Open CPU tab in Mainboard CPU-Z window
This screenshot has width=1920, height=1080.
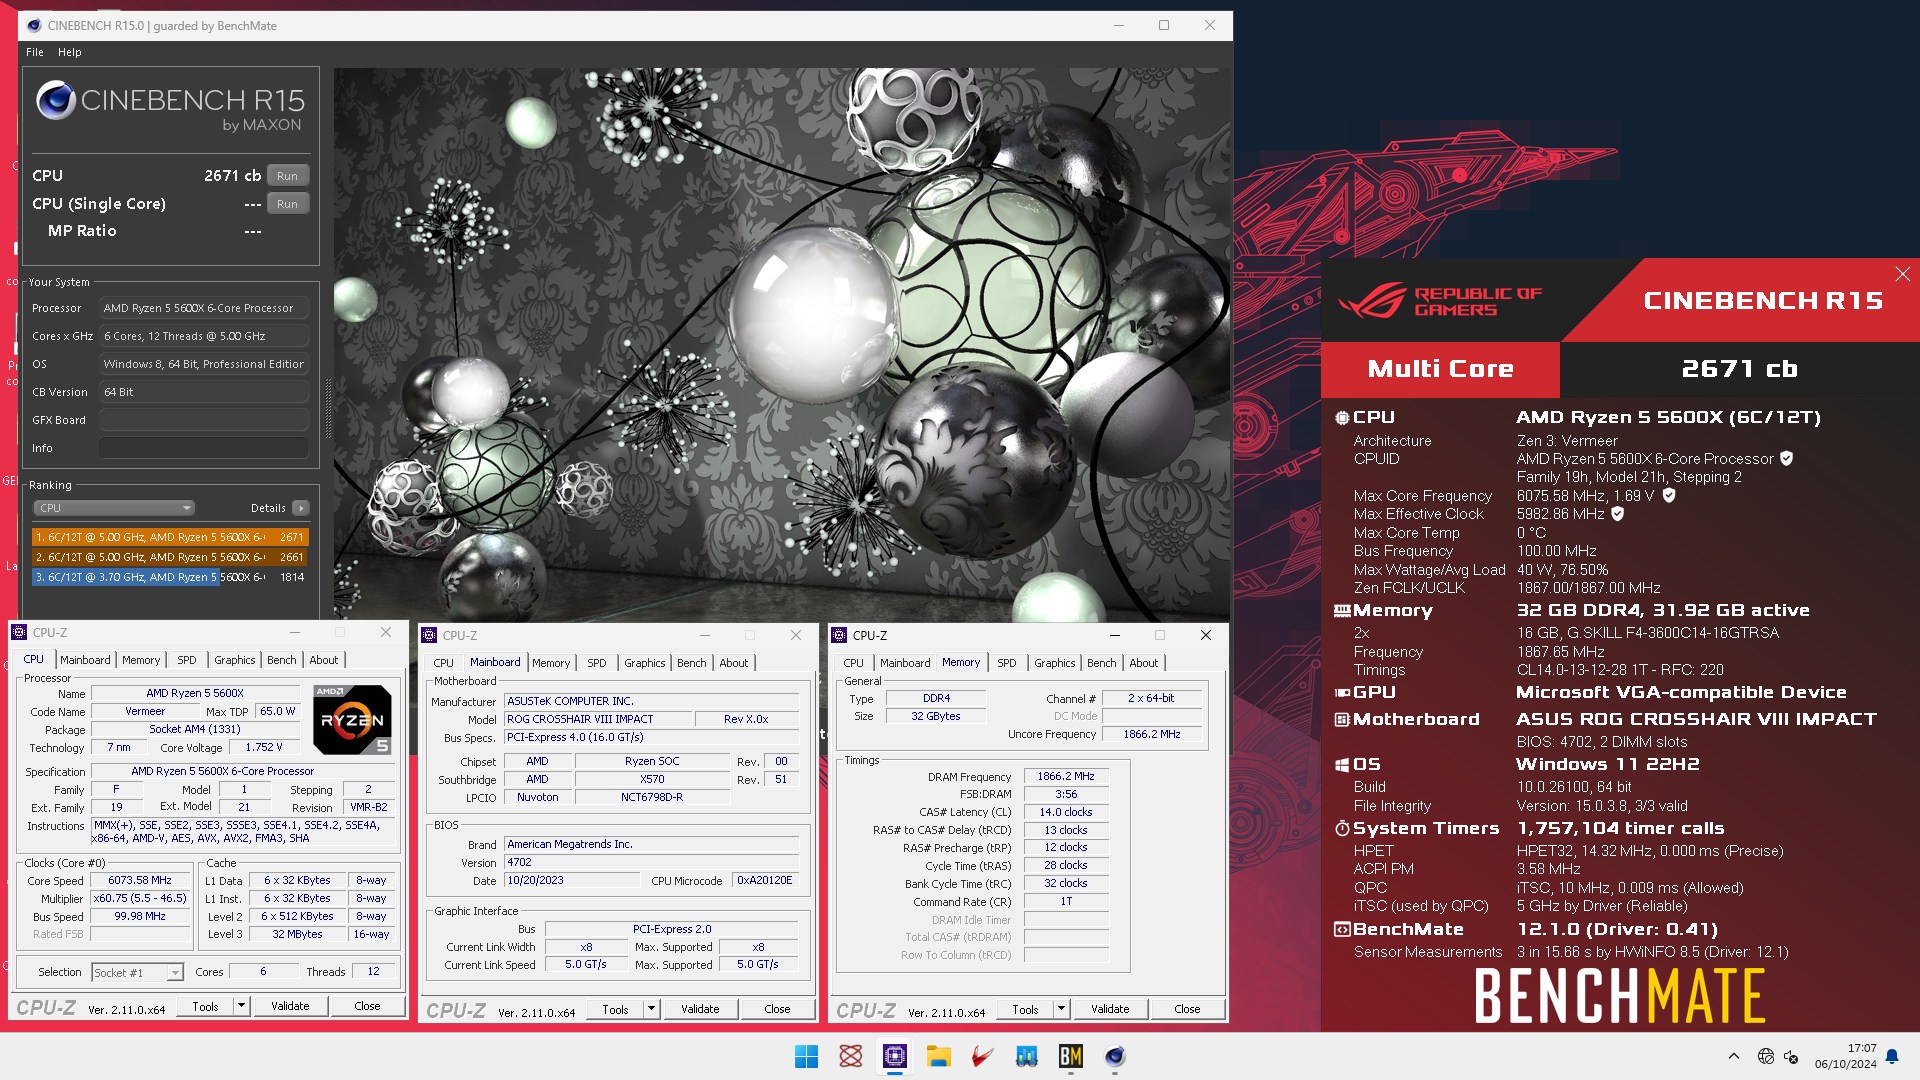(x=444, y=663)
